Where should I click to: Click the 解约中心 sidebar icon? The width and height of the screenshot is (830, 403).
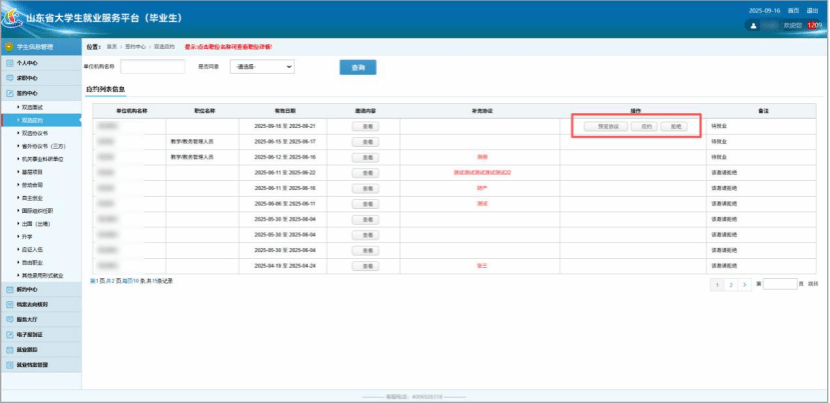tap(9, 288)
